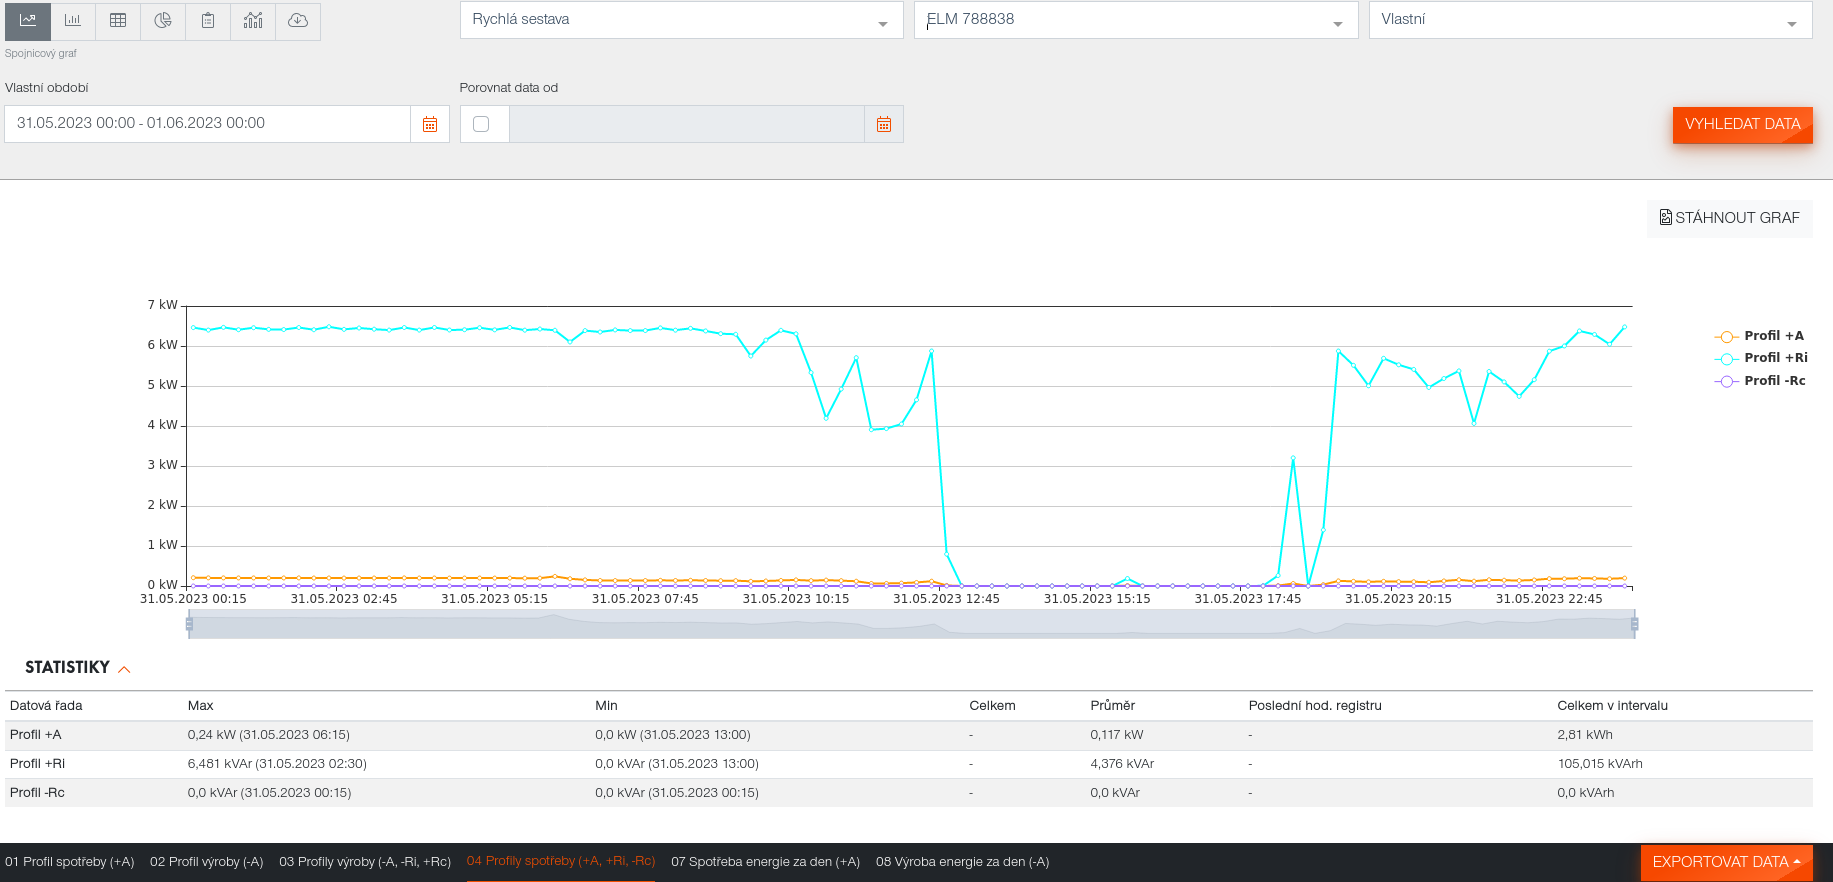Screen dimensions: 1833x882
Task: Open the ELM 788838 device dropdown
Action: coord(1135,20)
